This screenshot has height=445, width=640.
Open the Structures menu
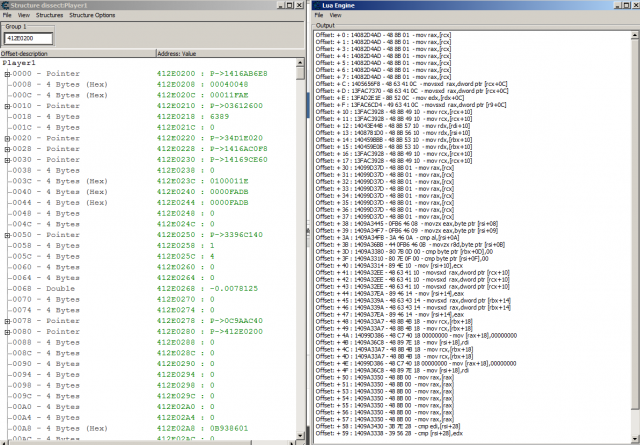coord(49,16)
